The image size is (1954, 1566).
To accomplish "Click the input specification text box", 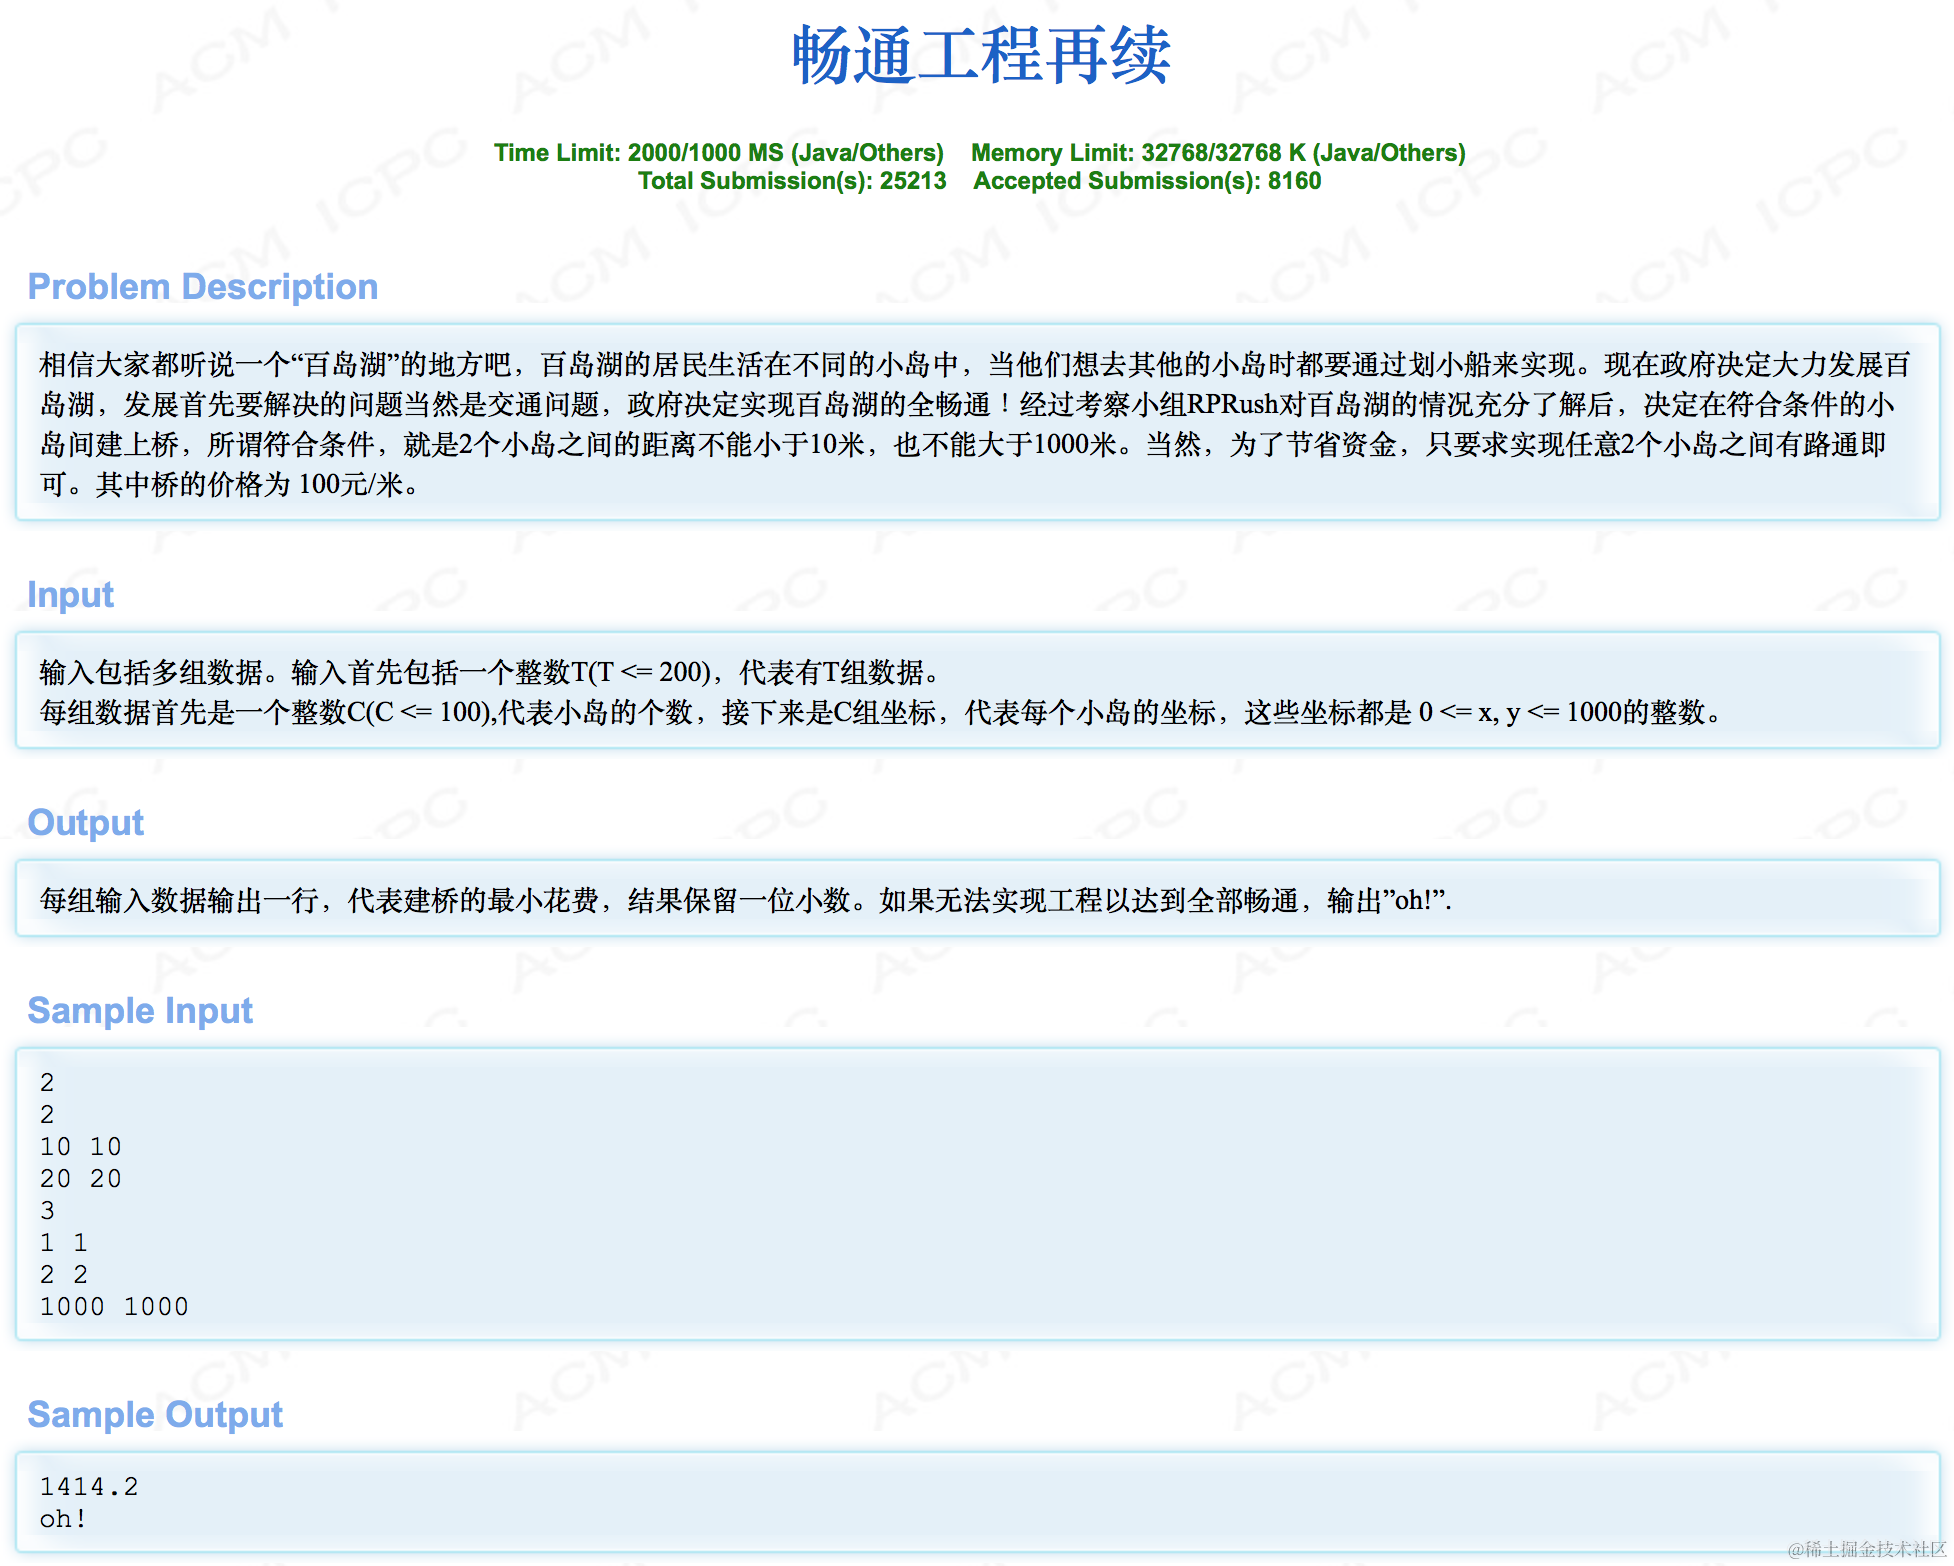I will [976, 692].
